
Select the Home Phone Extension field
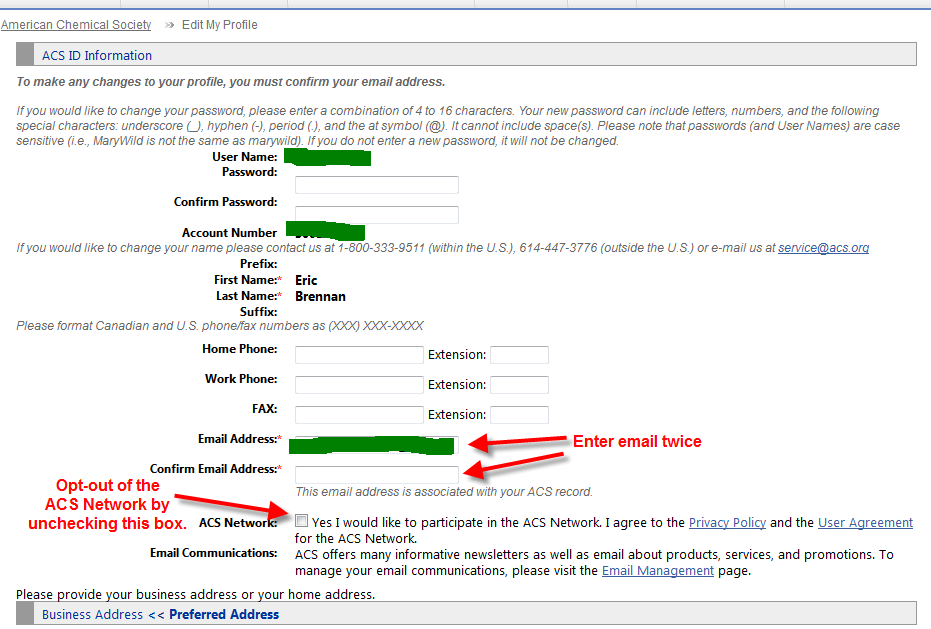pyautogui.click(x=519, y=355)
